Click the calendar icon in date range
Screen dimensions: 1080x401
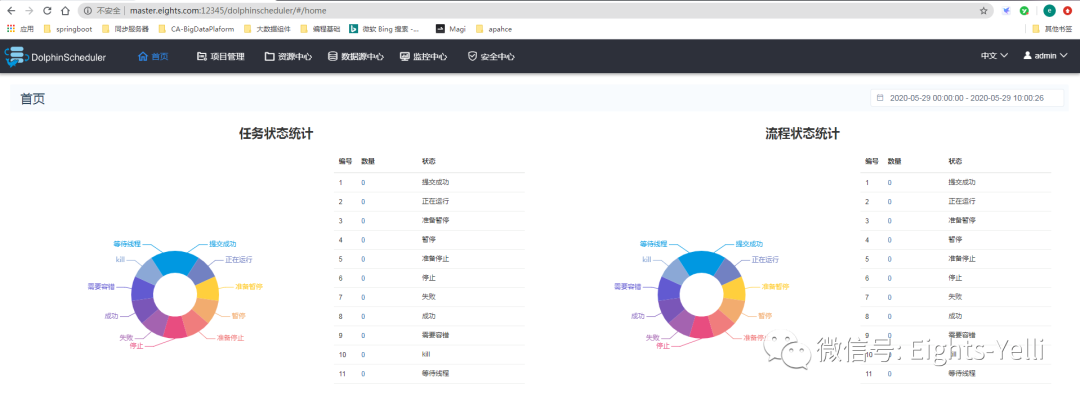(x=880, y=98)
